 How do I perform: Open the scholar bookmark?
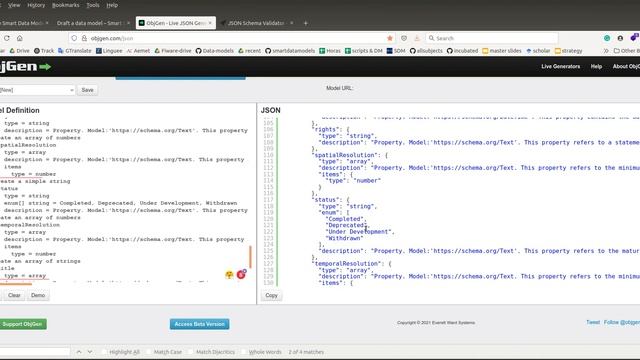(538, 51)
